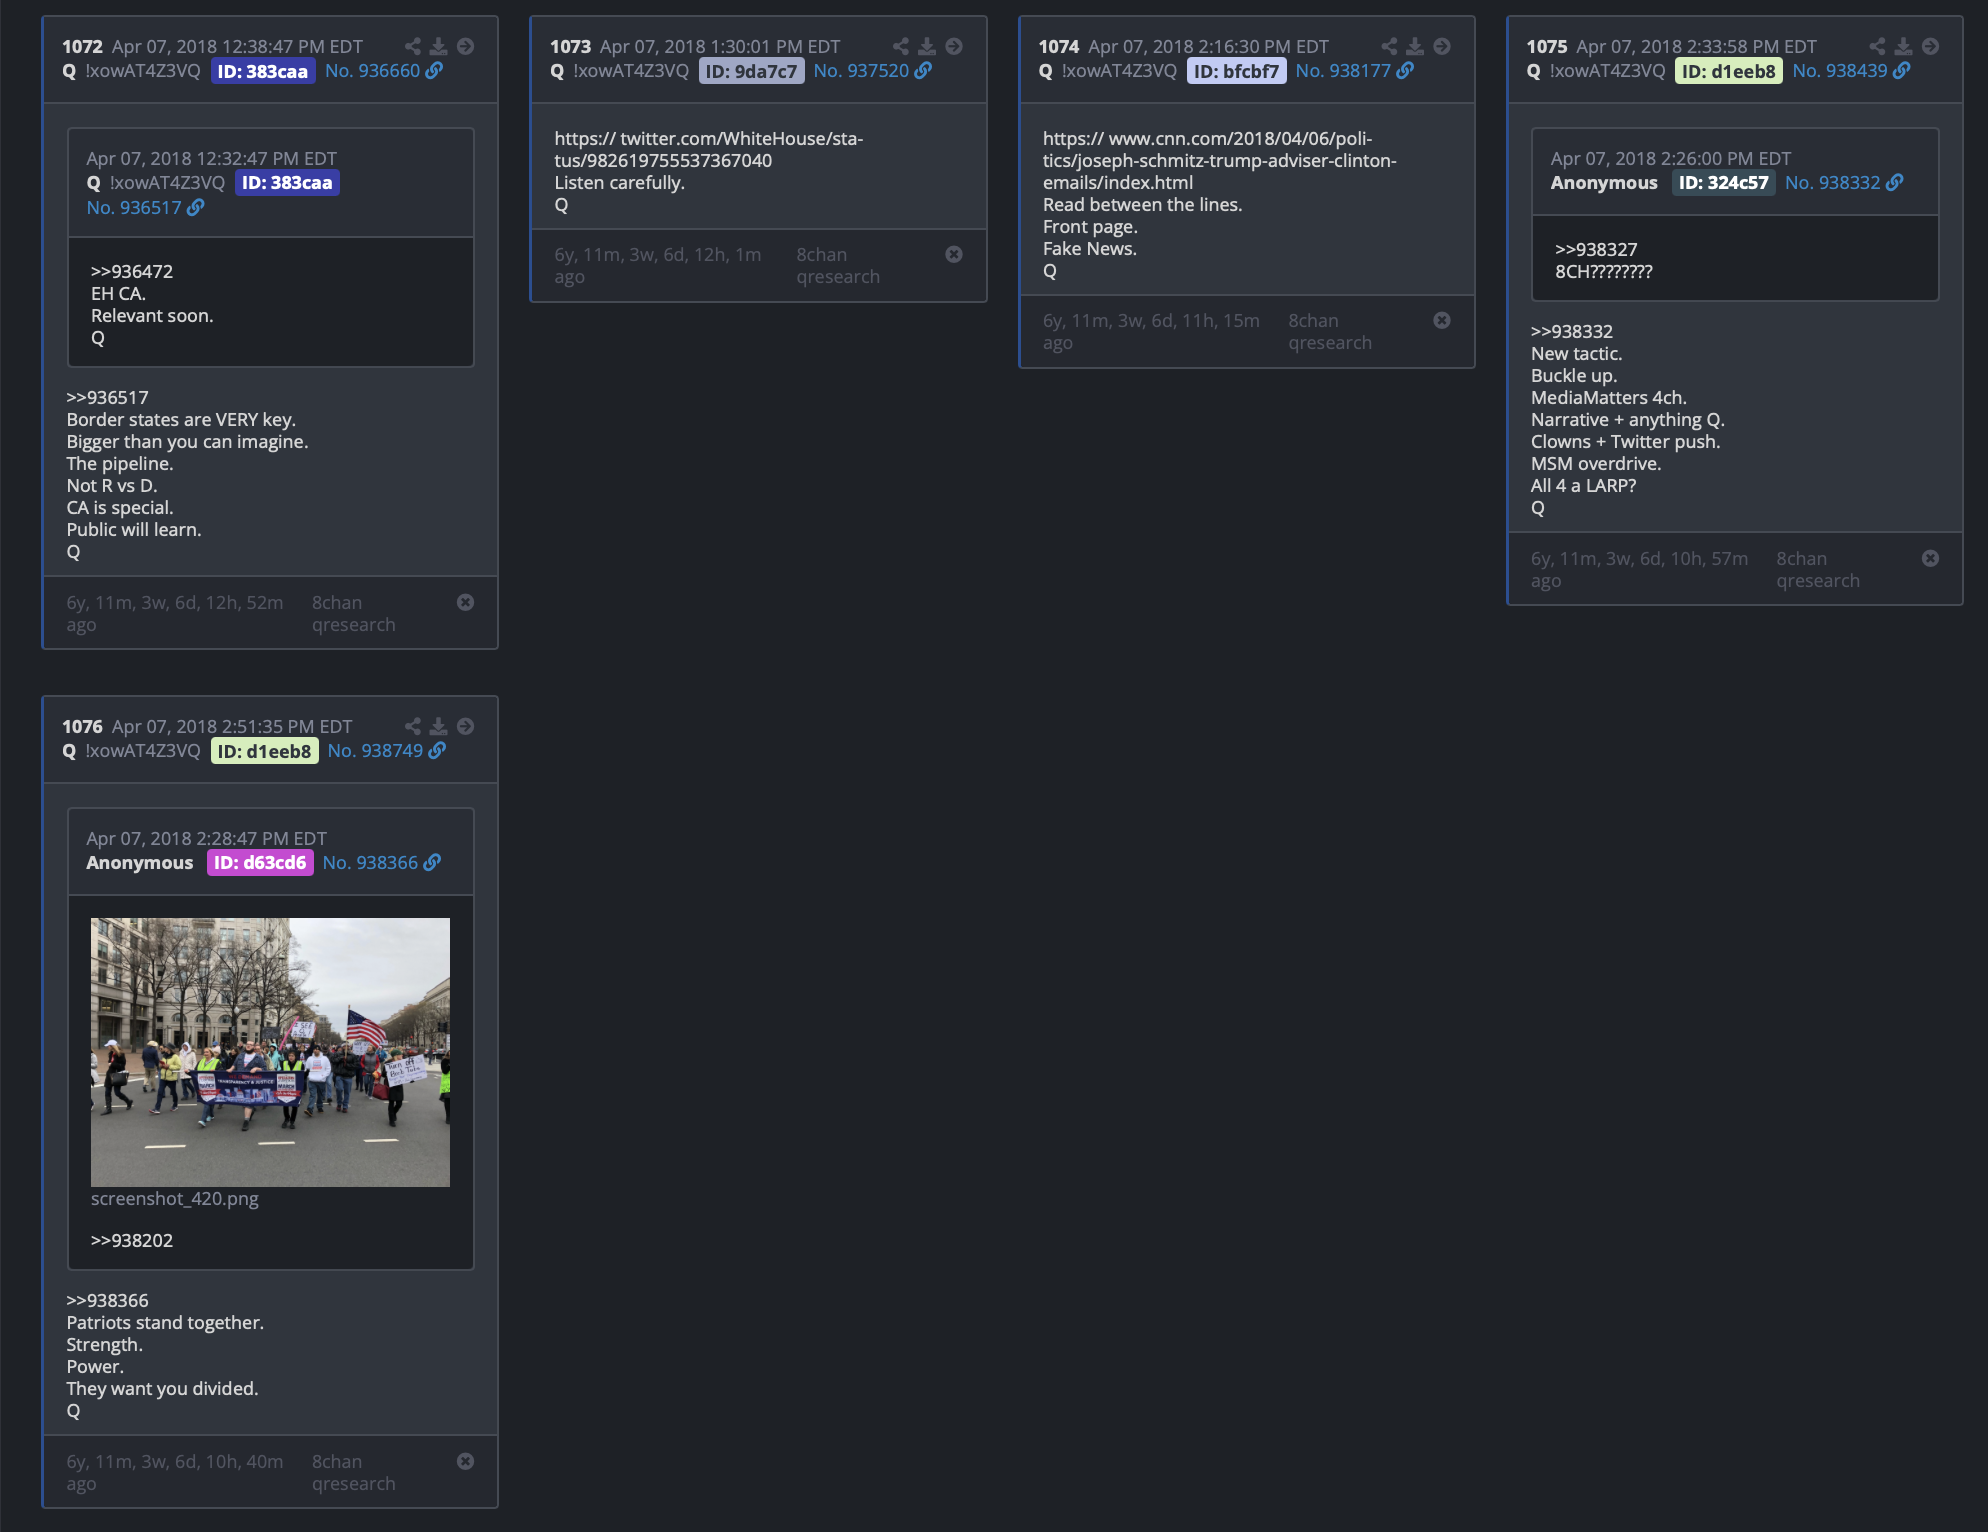Viewport: 1988px width, 1532px height.
Task: Click the ID: 324c57 badge
Action: point(1723,183)
